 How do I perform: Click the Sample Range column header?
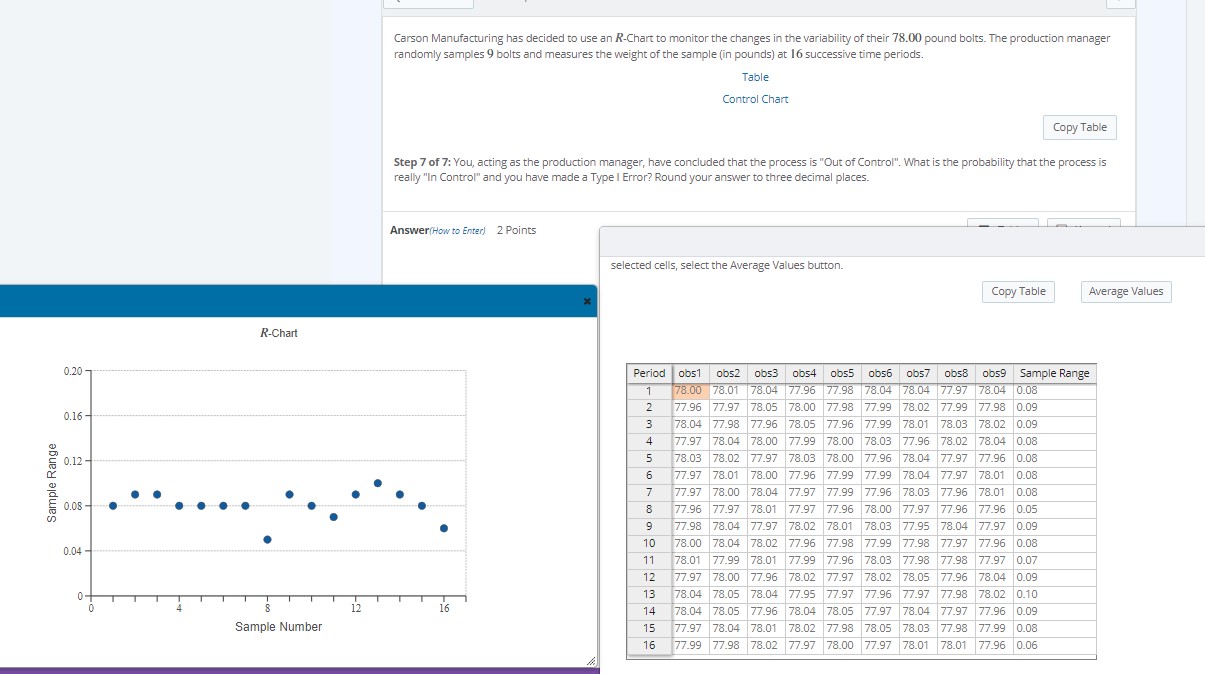click(x=1054, y=373)
